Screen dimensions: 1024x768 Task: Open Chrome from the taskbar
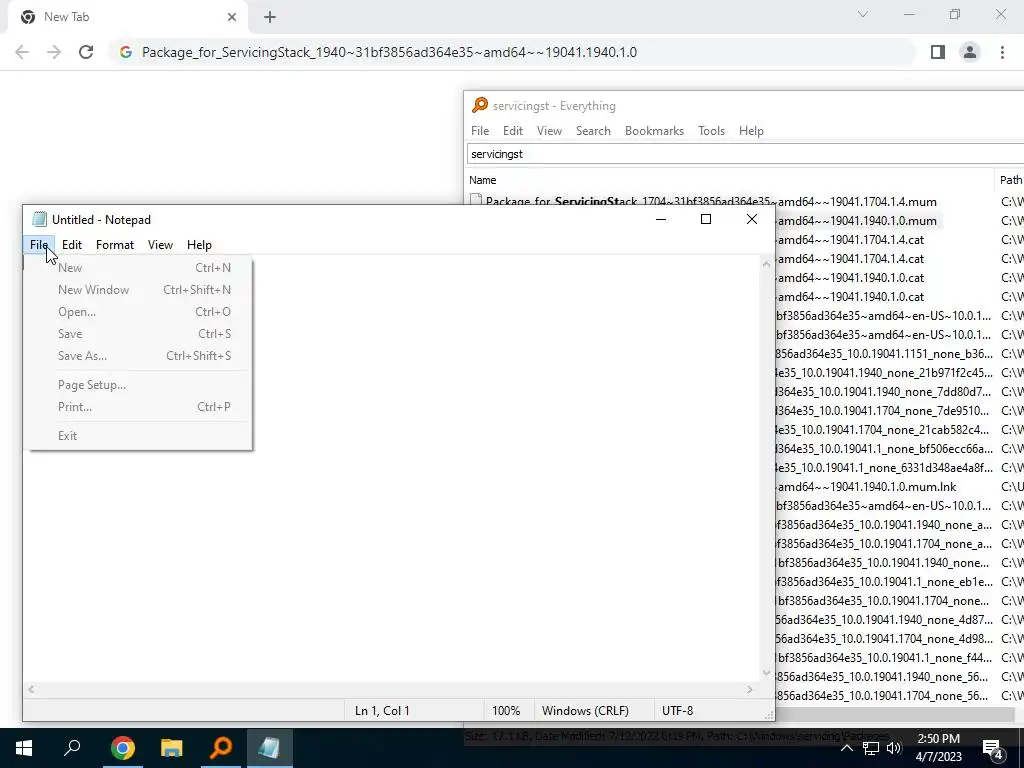click(x=122, y=748)
